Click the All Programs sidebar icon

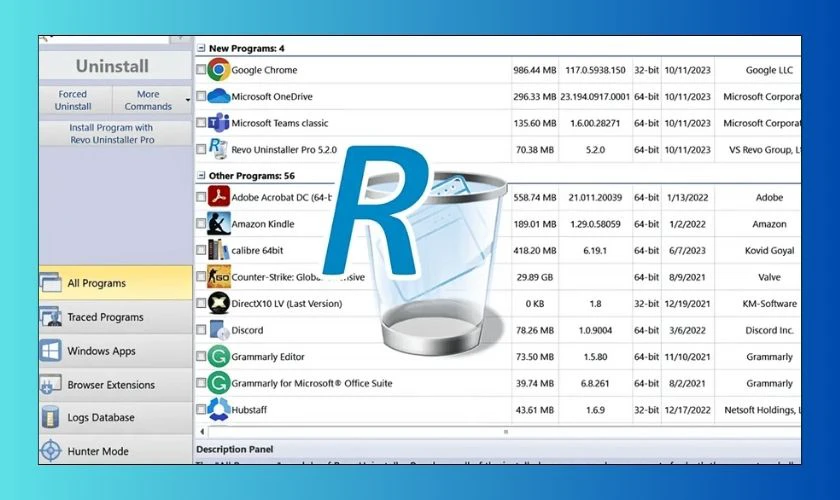(x=51, y=282)
